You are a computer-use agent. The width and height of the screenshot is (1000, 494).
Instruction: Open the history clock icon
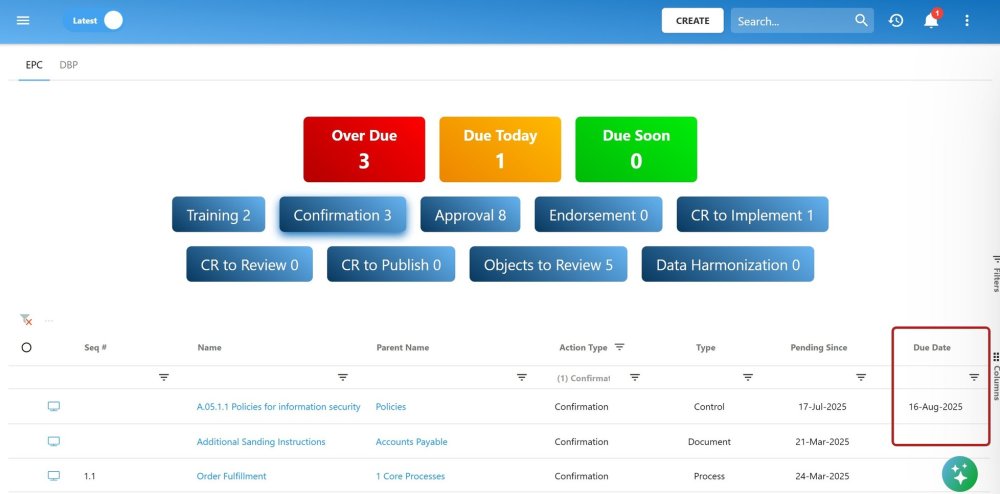click(896, 20)
